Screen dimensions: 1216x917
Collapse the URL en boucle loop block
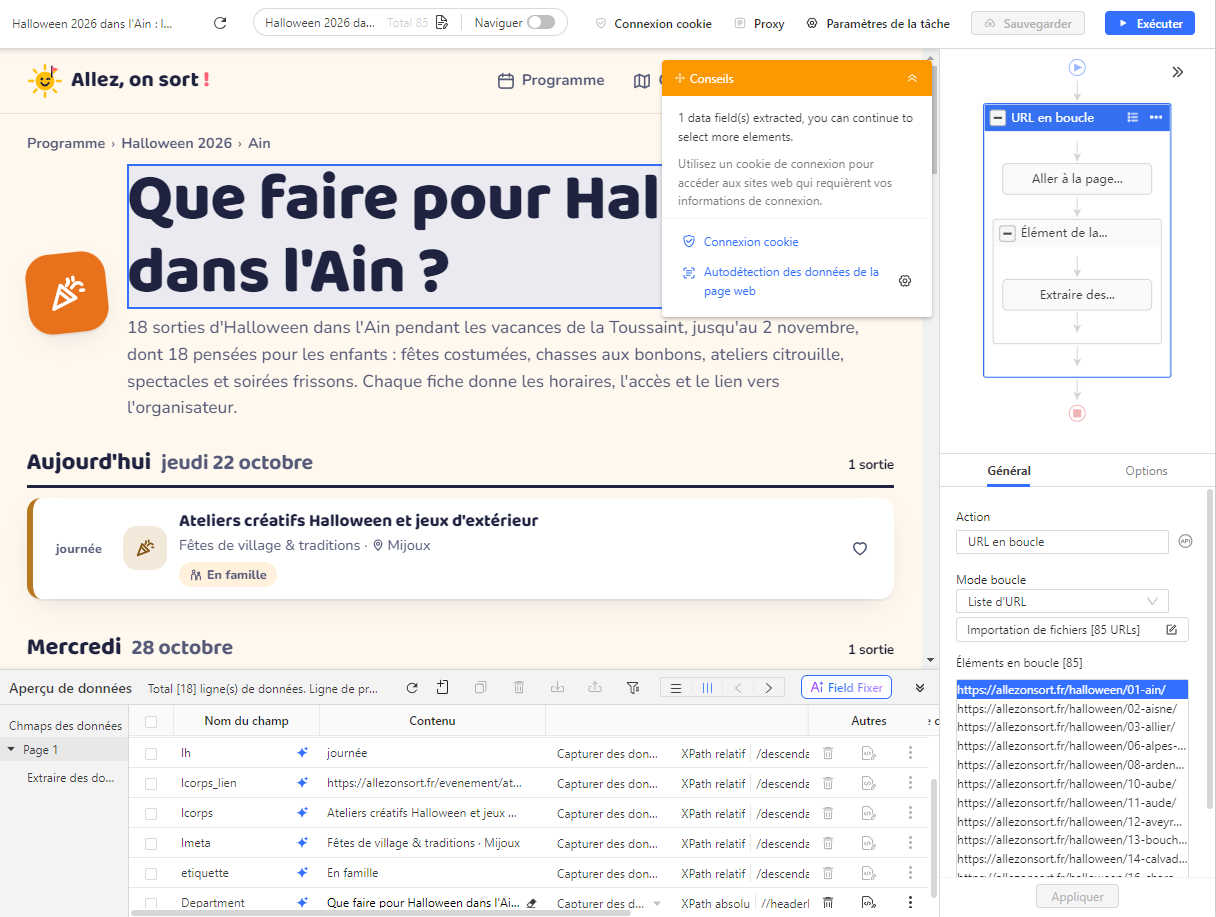(x=998, y=118)
